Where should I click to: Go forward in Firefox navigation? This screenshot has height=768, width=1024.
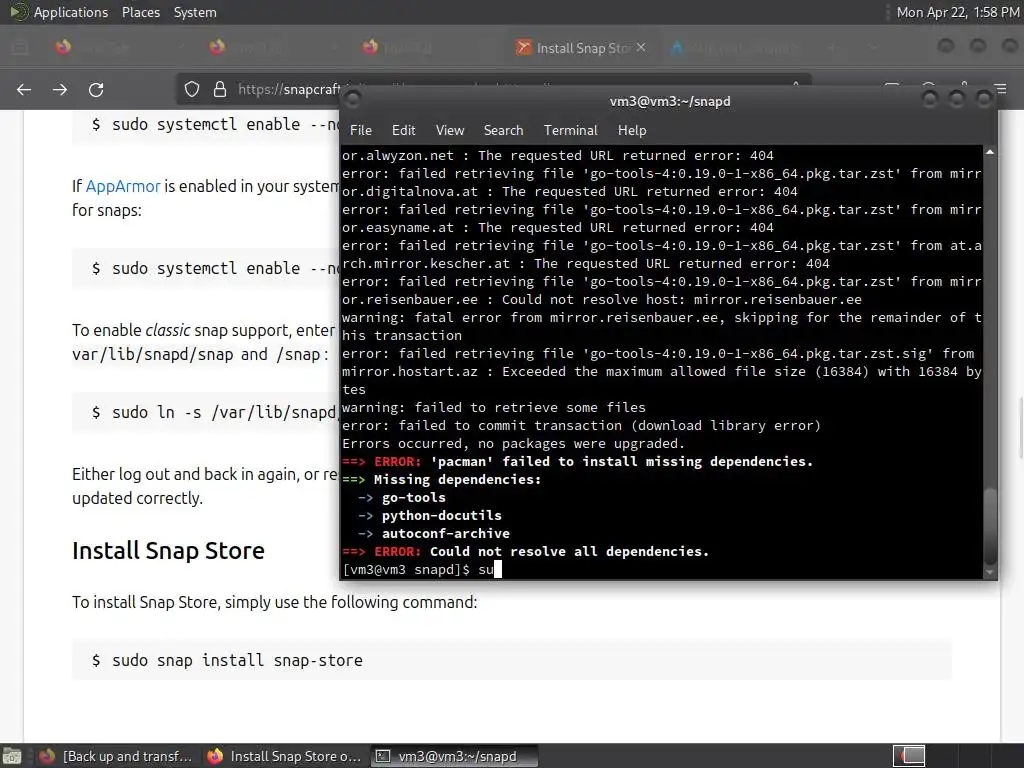point(60,89)
